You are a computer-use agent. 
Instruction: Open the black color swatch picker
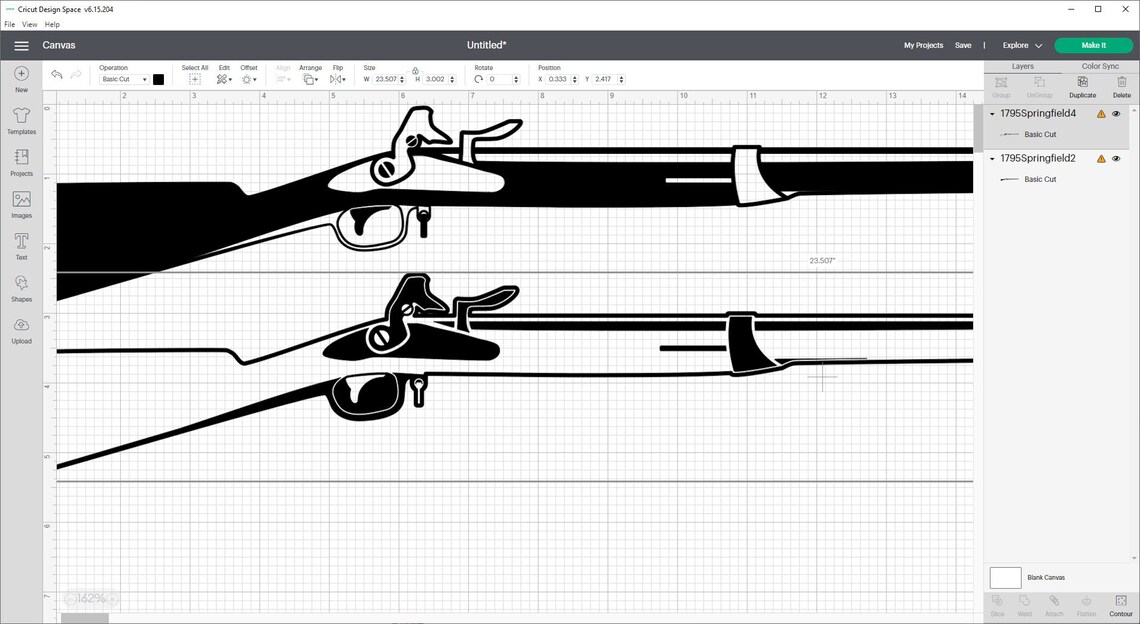[157, 79]
